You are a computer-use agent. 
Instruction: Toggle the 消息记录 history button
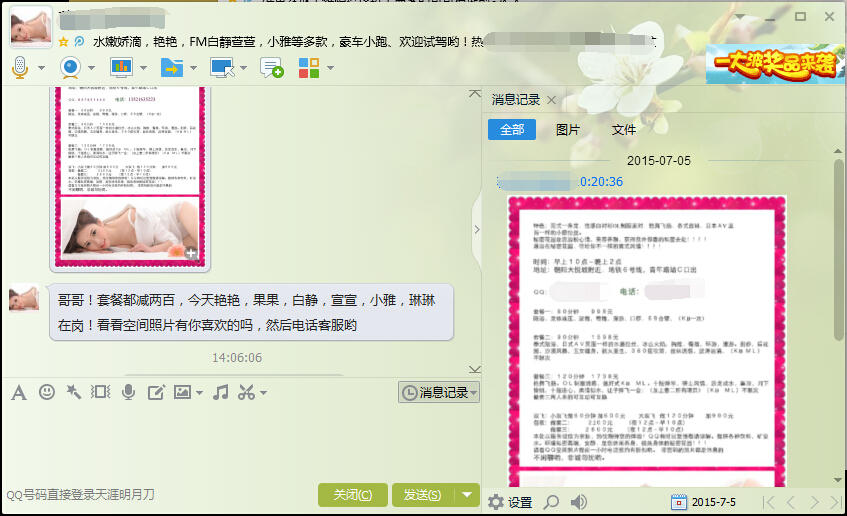[x=439, y=392]
